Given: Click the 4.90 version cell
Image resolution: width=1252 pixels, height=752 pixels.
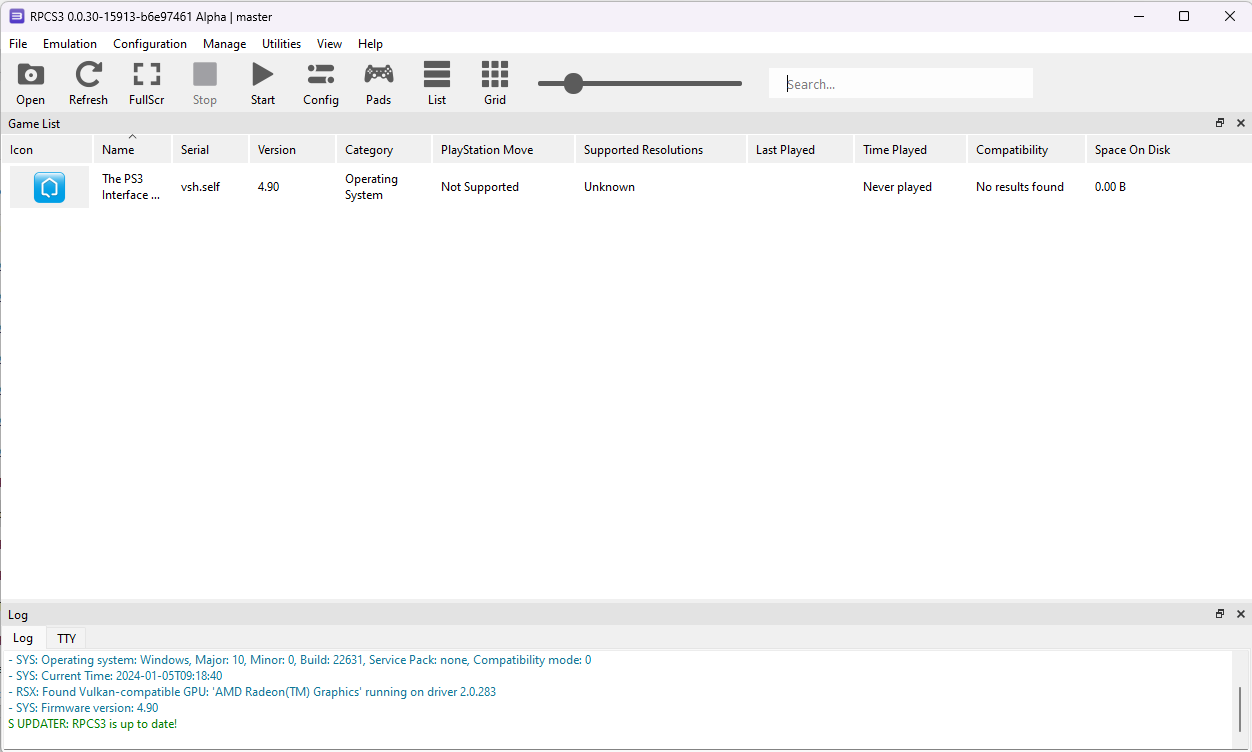Looking at the screenshot, I should [x=268, y=187].
